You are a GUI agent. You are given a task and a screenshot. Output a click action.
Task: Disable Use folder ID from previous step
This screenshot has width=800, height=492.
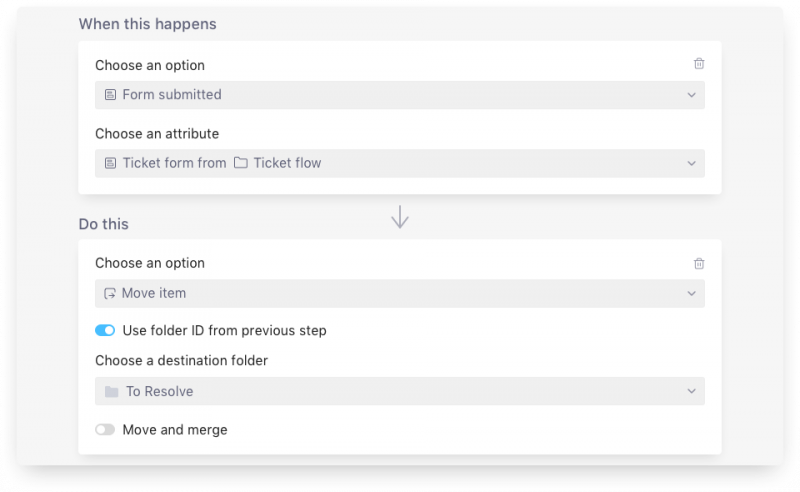[x=105, y=330]
